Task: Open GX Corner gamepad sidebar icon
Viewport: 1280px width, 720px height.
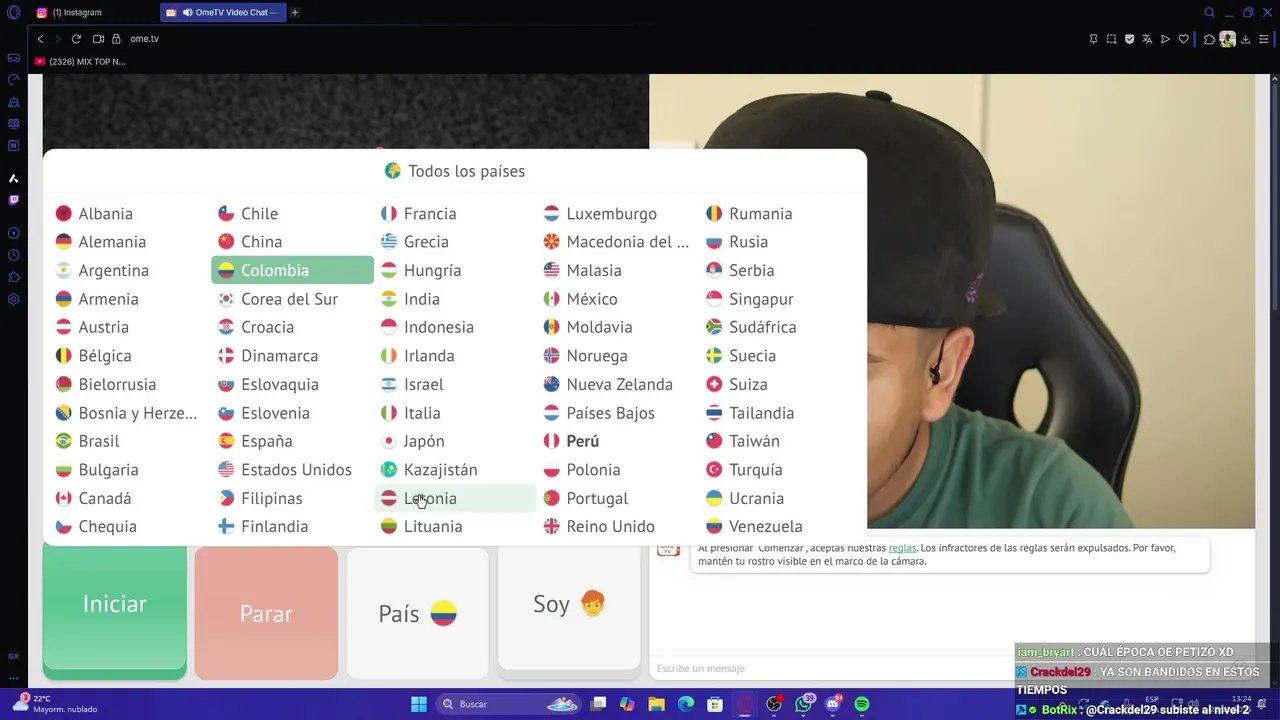Action: tap(13, 58)
